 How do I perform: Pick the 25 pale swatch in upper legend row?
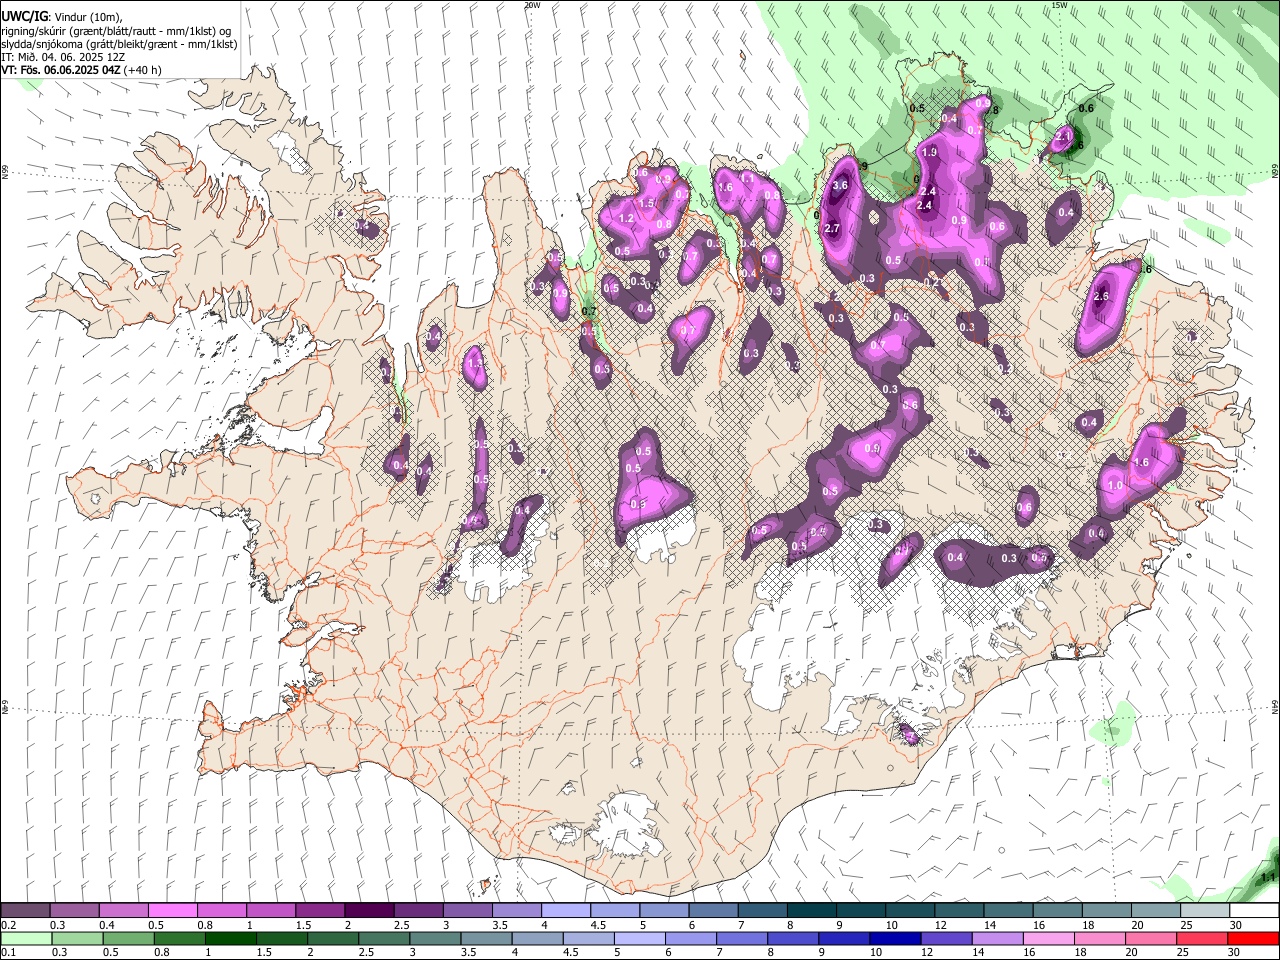(1204, 910)
